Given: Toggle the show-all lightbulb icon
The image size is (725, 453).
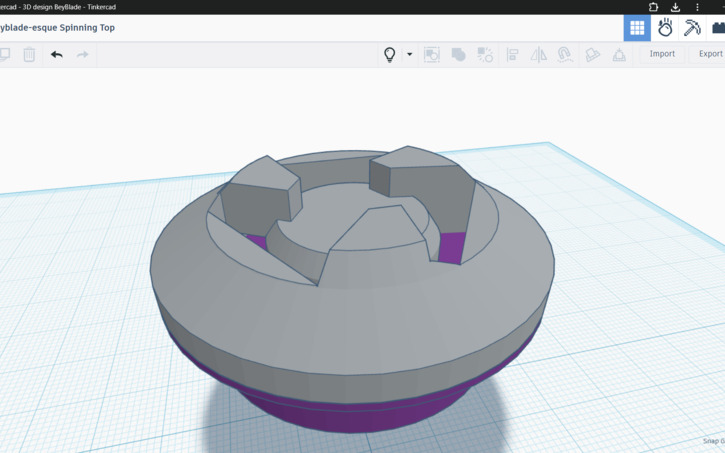Looking at the screenshot, I should (x=390, y=55).
